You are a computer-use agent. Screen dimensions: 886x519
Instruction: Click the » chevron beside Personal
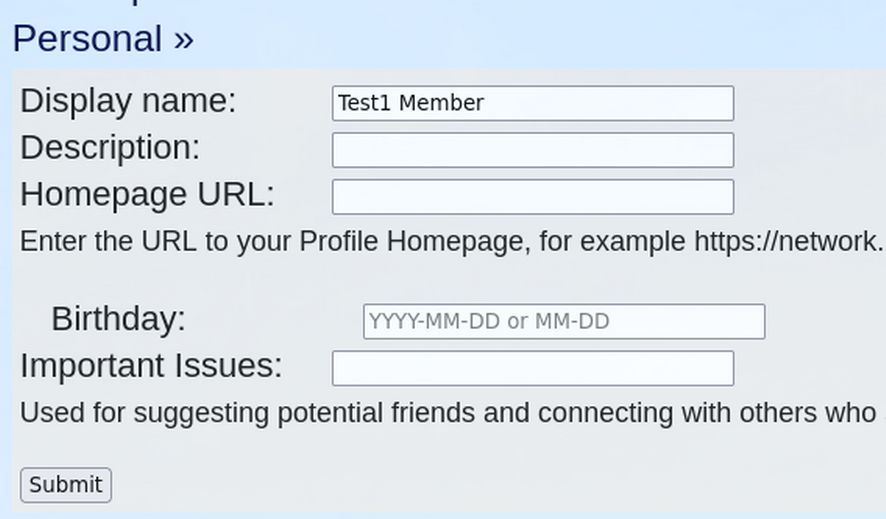click(183, 40)
